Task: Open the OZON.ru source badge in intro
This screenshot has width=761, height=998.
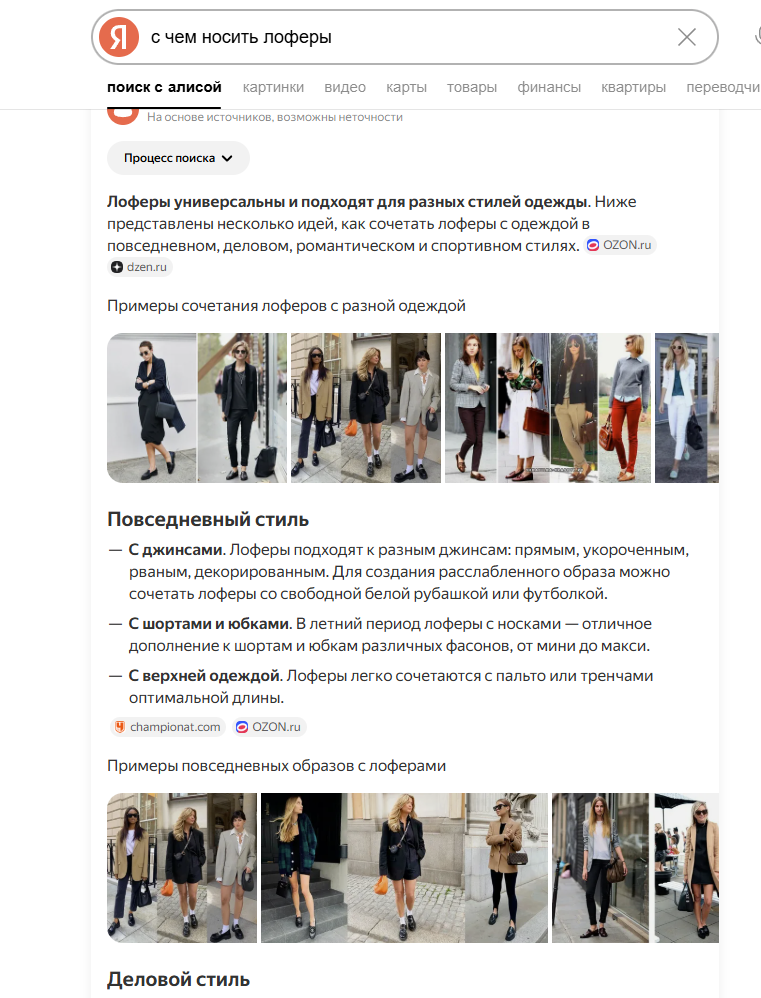Action: pyautogui.click(x=620, y=245)
